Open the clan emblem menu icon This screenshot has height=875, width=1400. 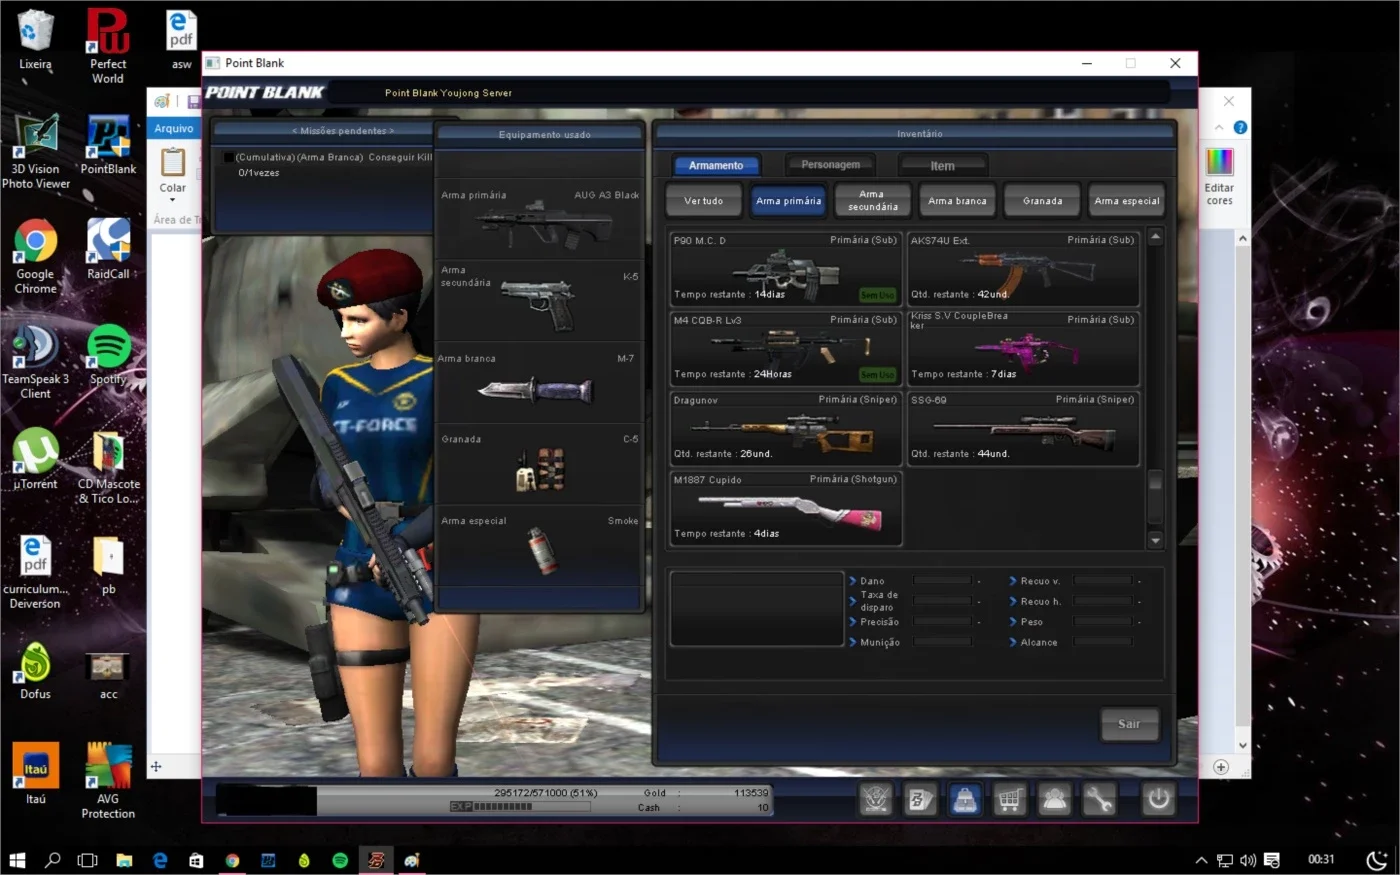(x=876, y=800)
